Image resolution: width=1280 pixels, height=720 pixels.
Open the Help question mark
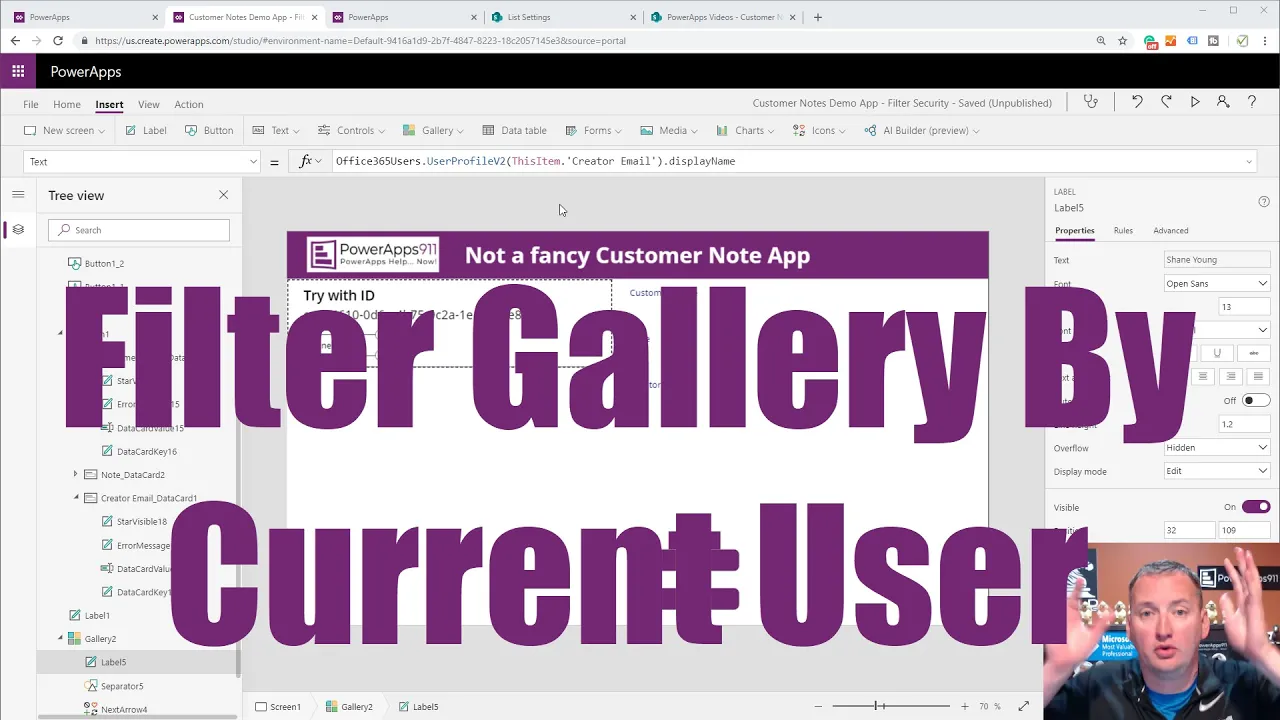pos(1251,102)
